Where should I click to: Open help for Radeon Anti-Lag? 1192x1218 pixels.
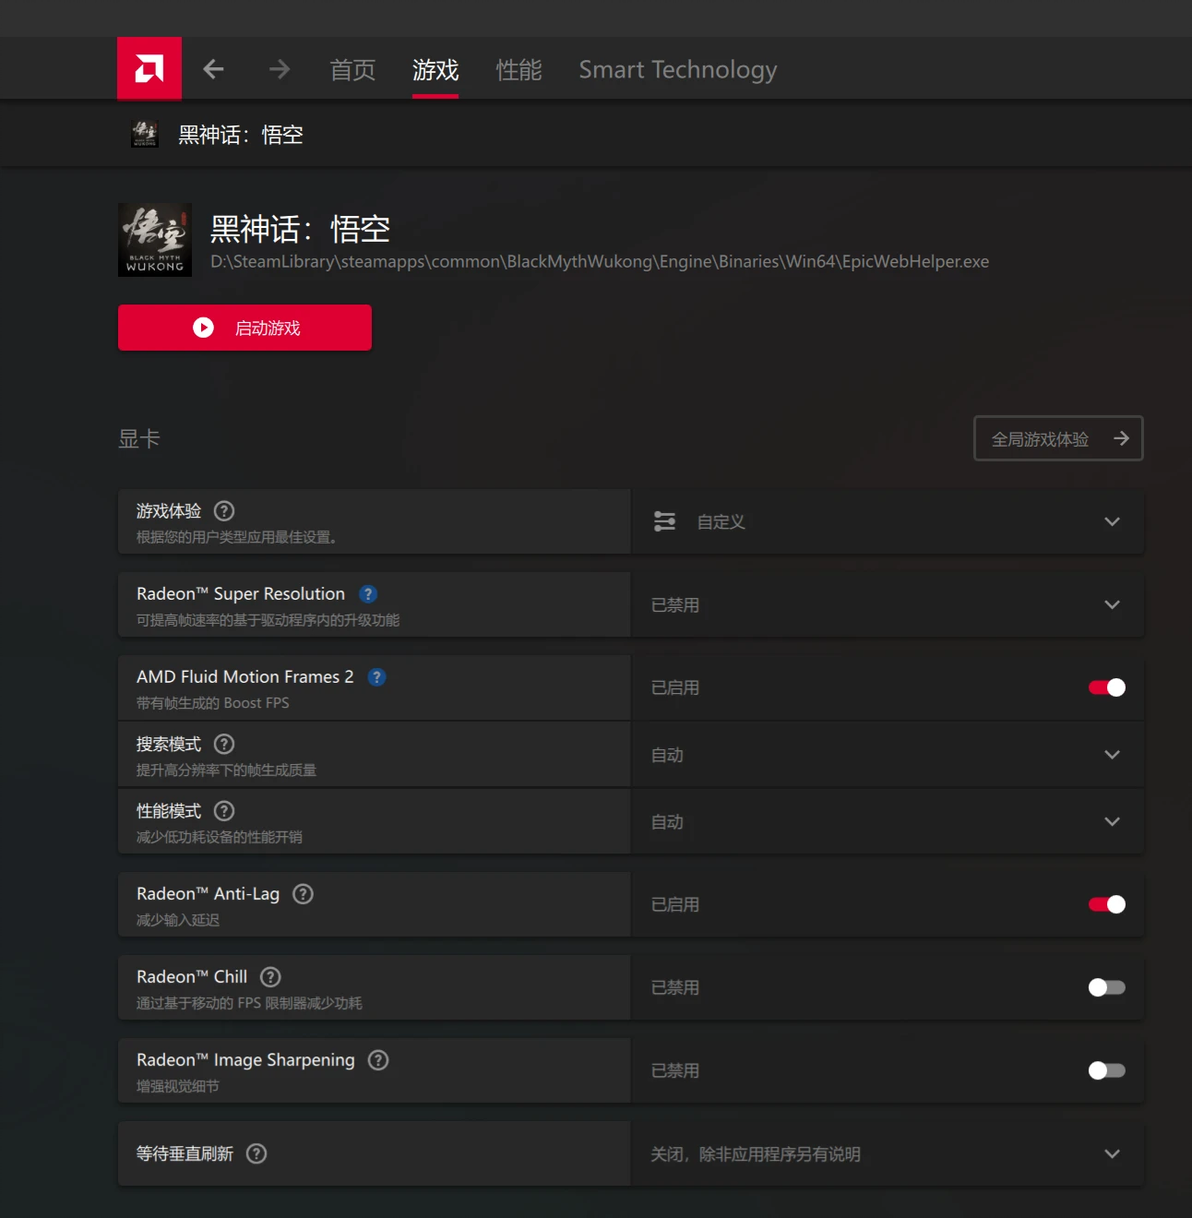pyautogui.click(x=303, y=894)
